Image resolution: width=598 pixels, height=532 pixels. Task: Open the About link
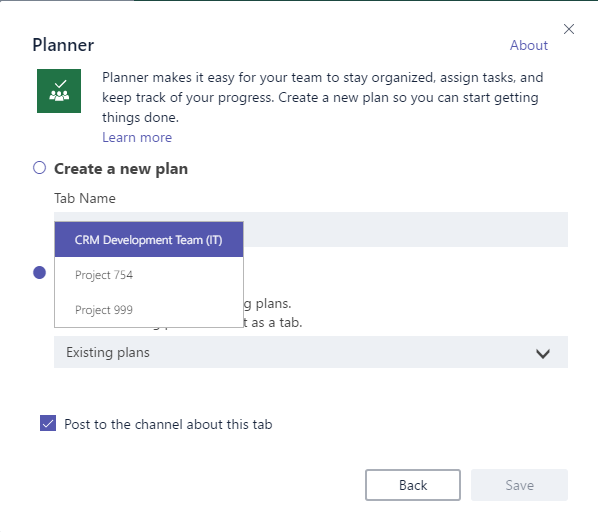[x=529, y=45]
